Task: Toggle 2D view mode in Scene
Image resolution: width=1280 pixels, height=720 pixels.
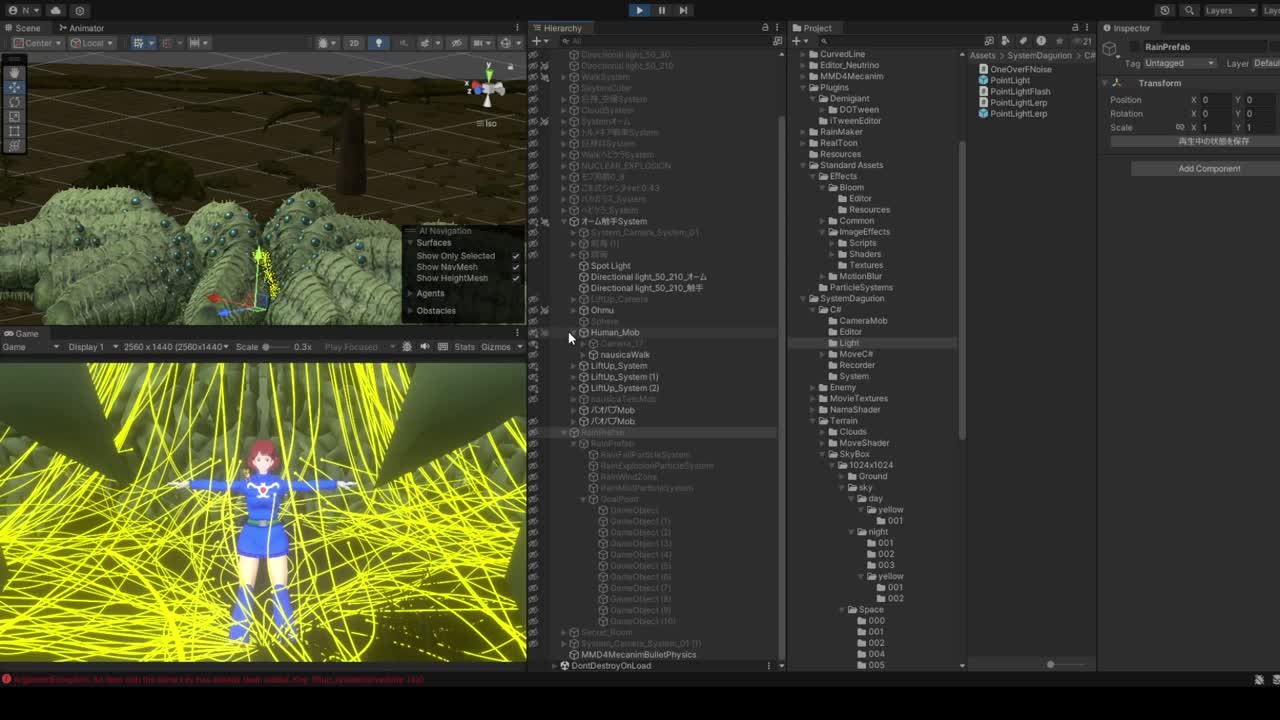Action: click(353, 43)
